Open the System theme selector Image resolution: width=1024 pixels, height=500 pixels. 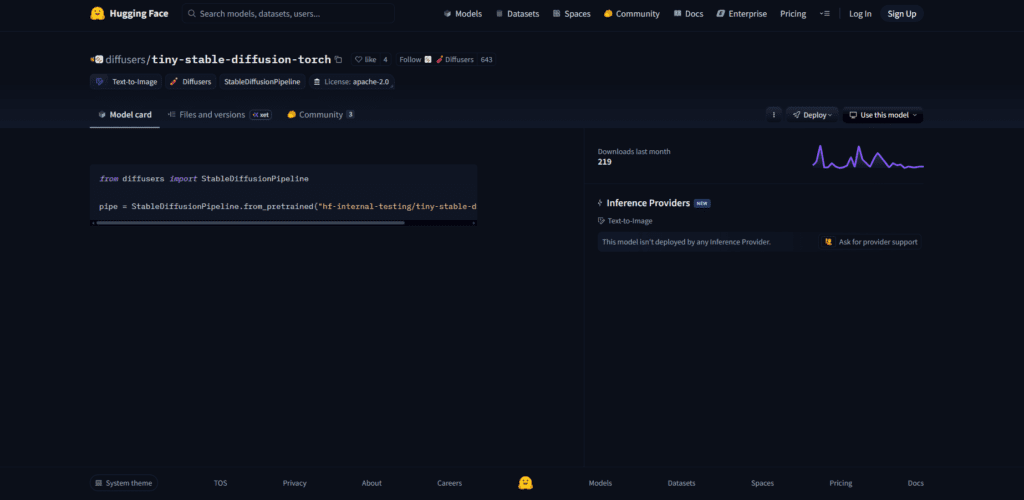[123, 483]
